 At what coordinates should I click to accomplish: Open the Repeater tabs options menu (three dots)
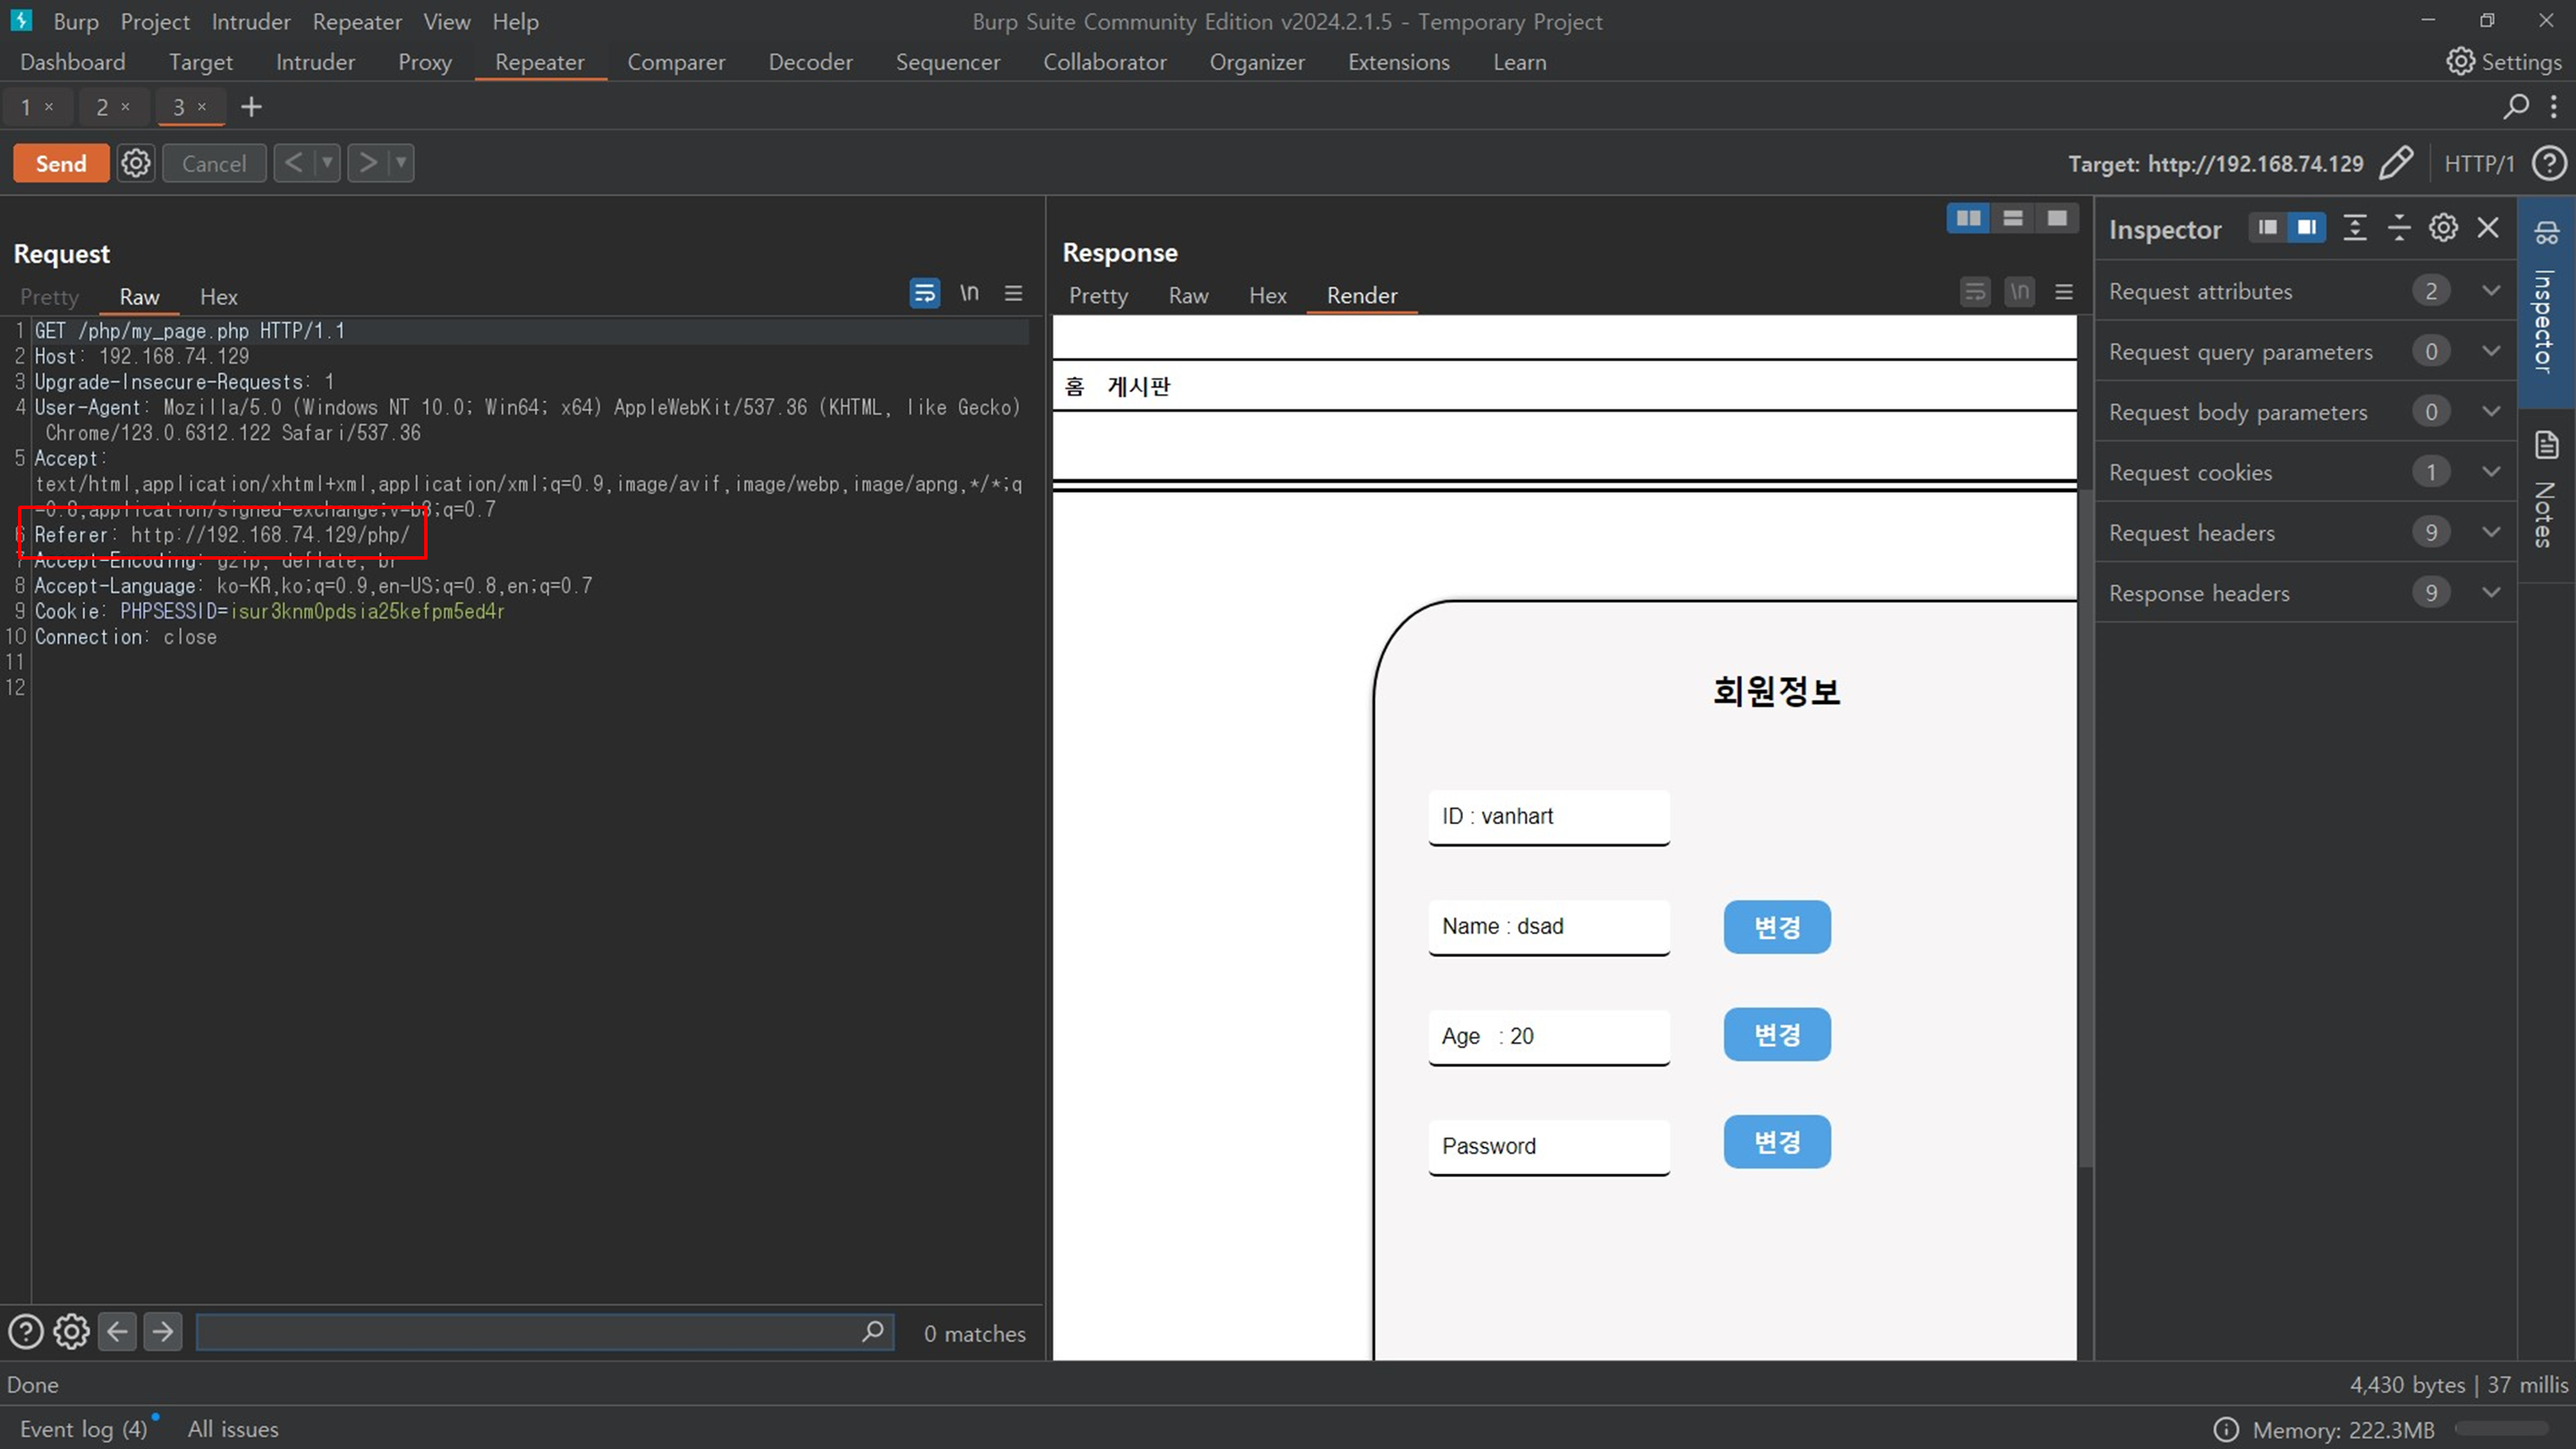[x=2553, y=106]
